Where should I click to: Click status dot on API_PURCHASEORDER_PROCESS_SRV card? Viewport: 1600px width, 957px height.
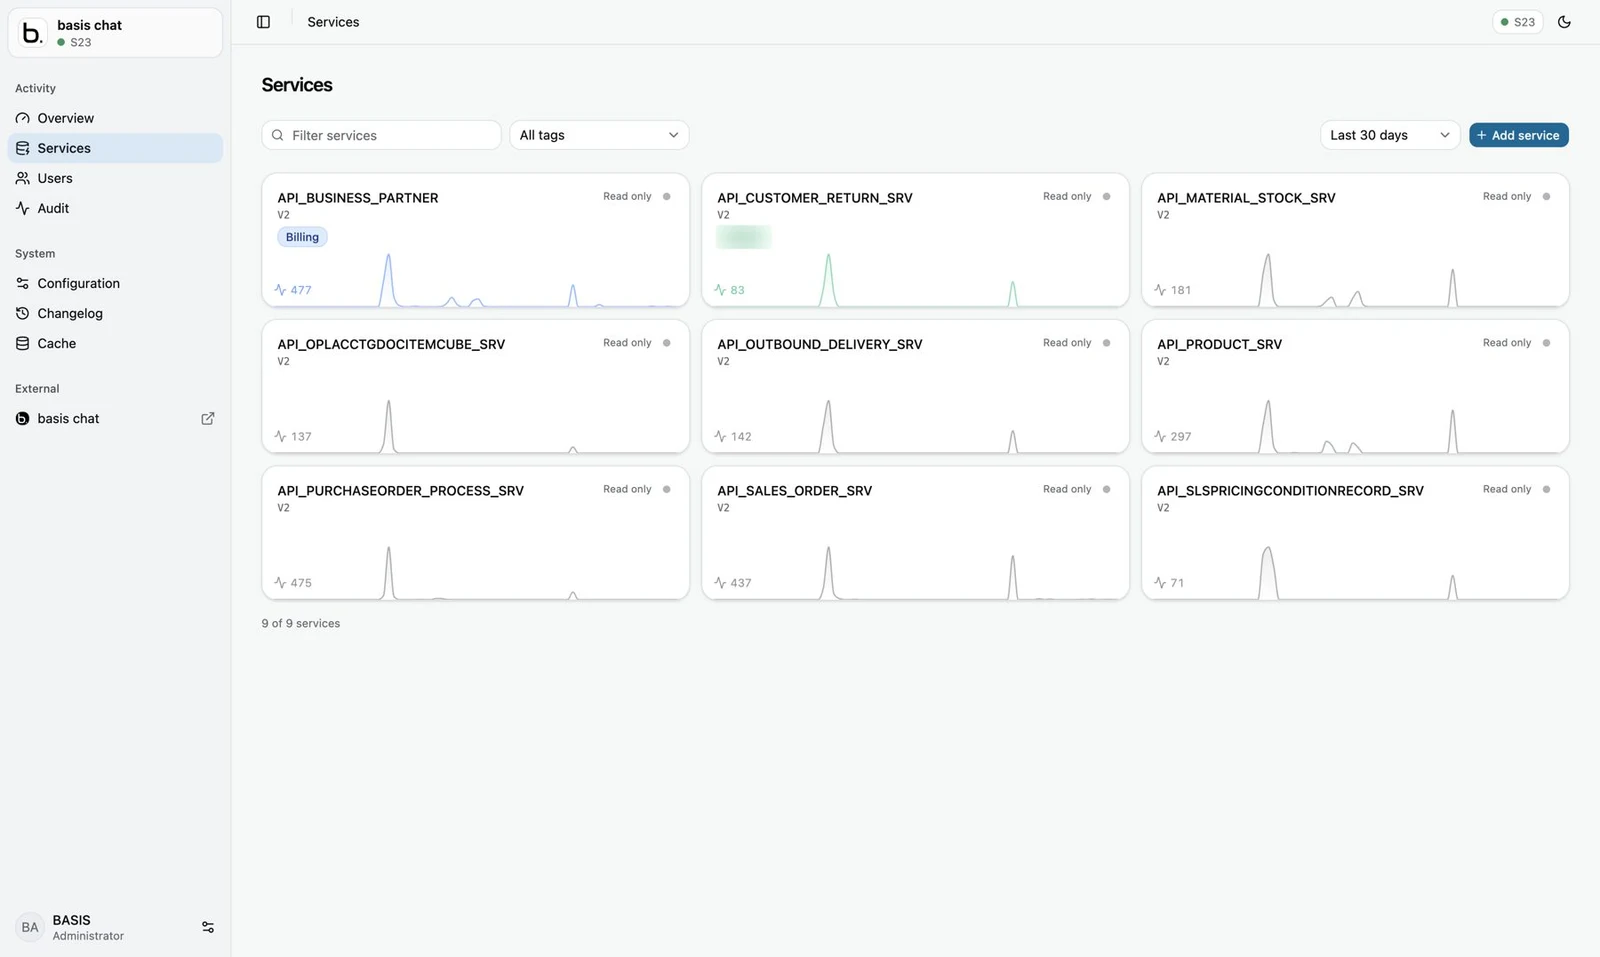pyautogui.click(x=667, y=489)
